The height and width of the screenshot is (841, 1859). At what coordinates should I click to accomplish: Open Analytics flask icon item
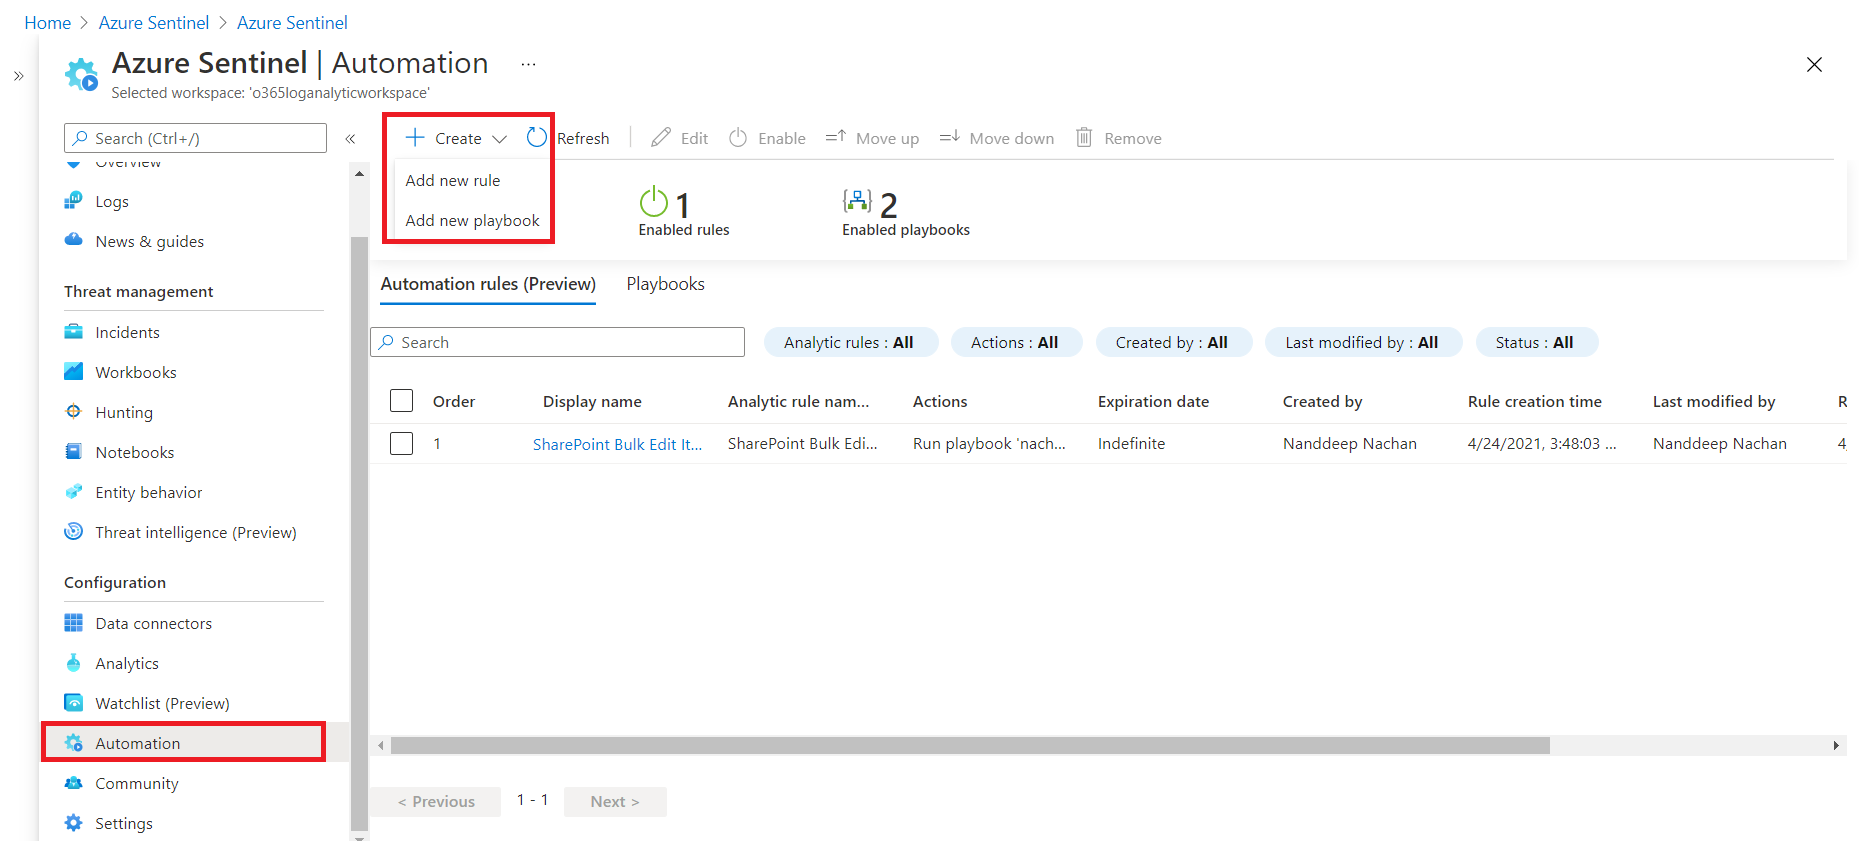click(x=74, y=663)
